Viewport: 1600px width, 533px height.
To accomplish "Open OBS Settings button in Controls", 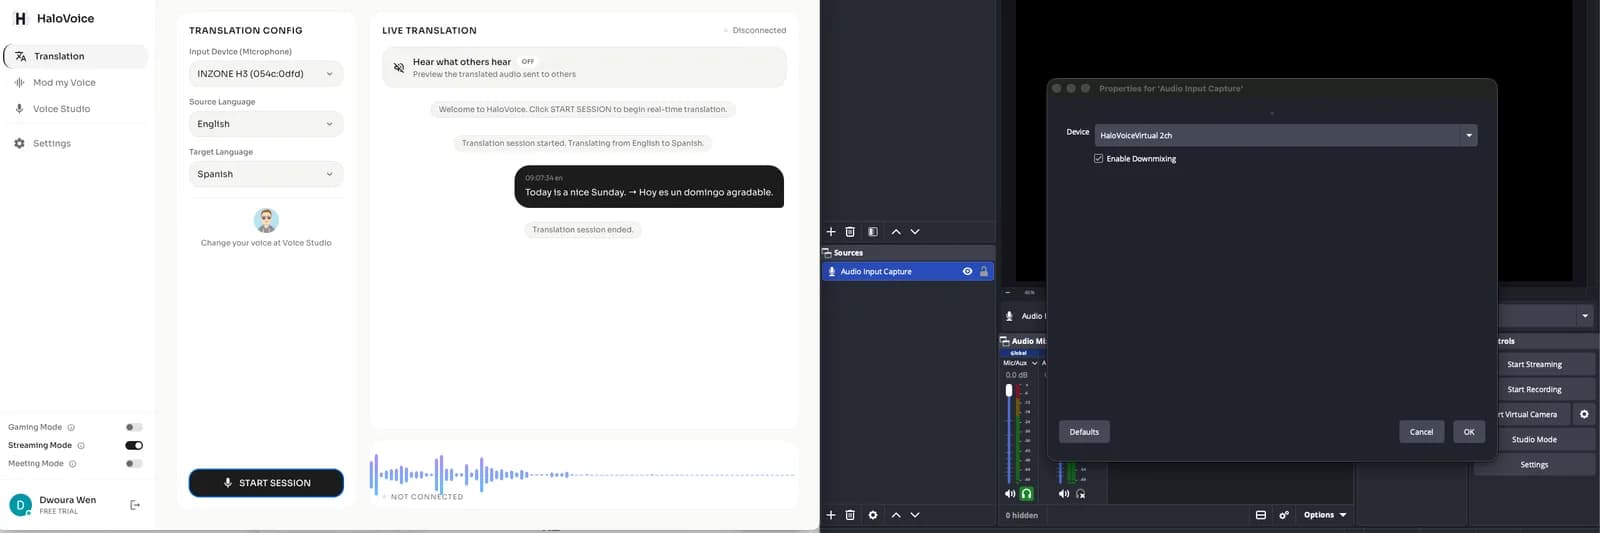I will point(1534,464).
